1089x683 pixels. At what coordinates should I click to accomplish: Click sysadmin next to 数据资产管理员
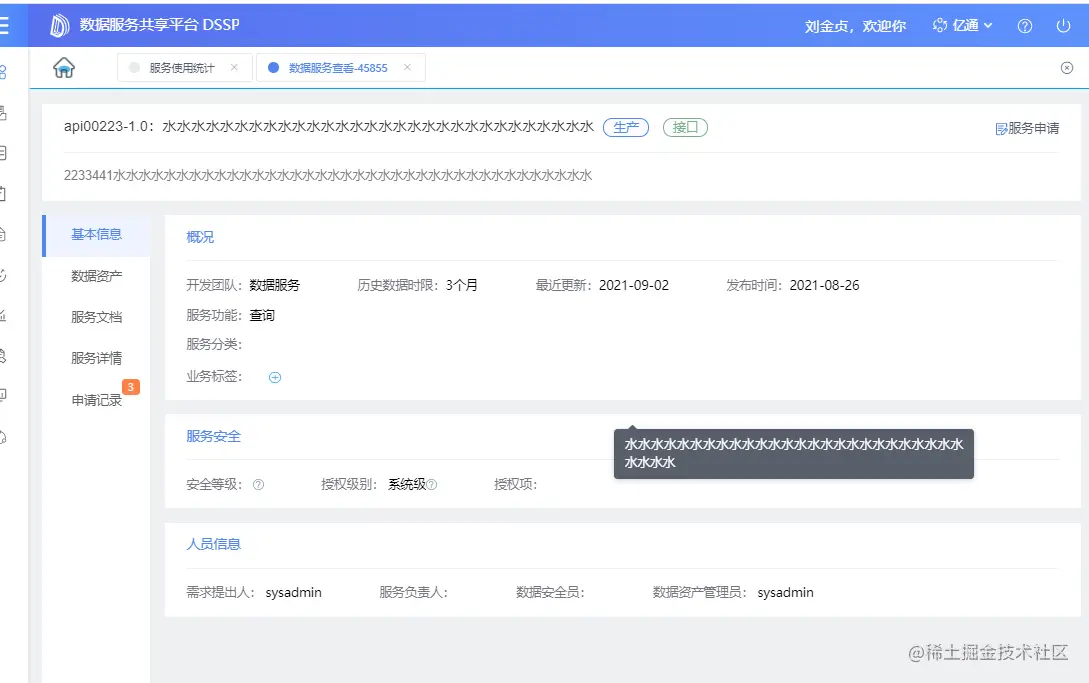[785, 593]
